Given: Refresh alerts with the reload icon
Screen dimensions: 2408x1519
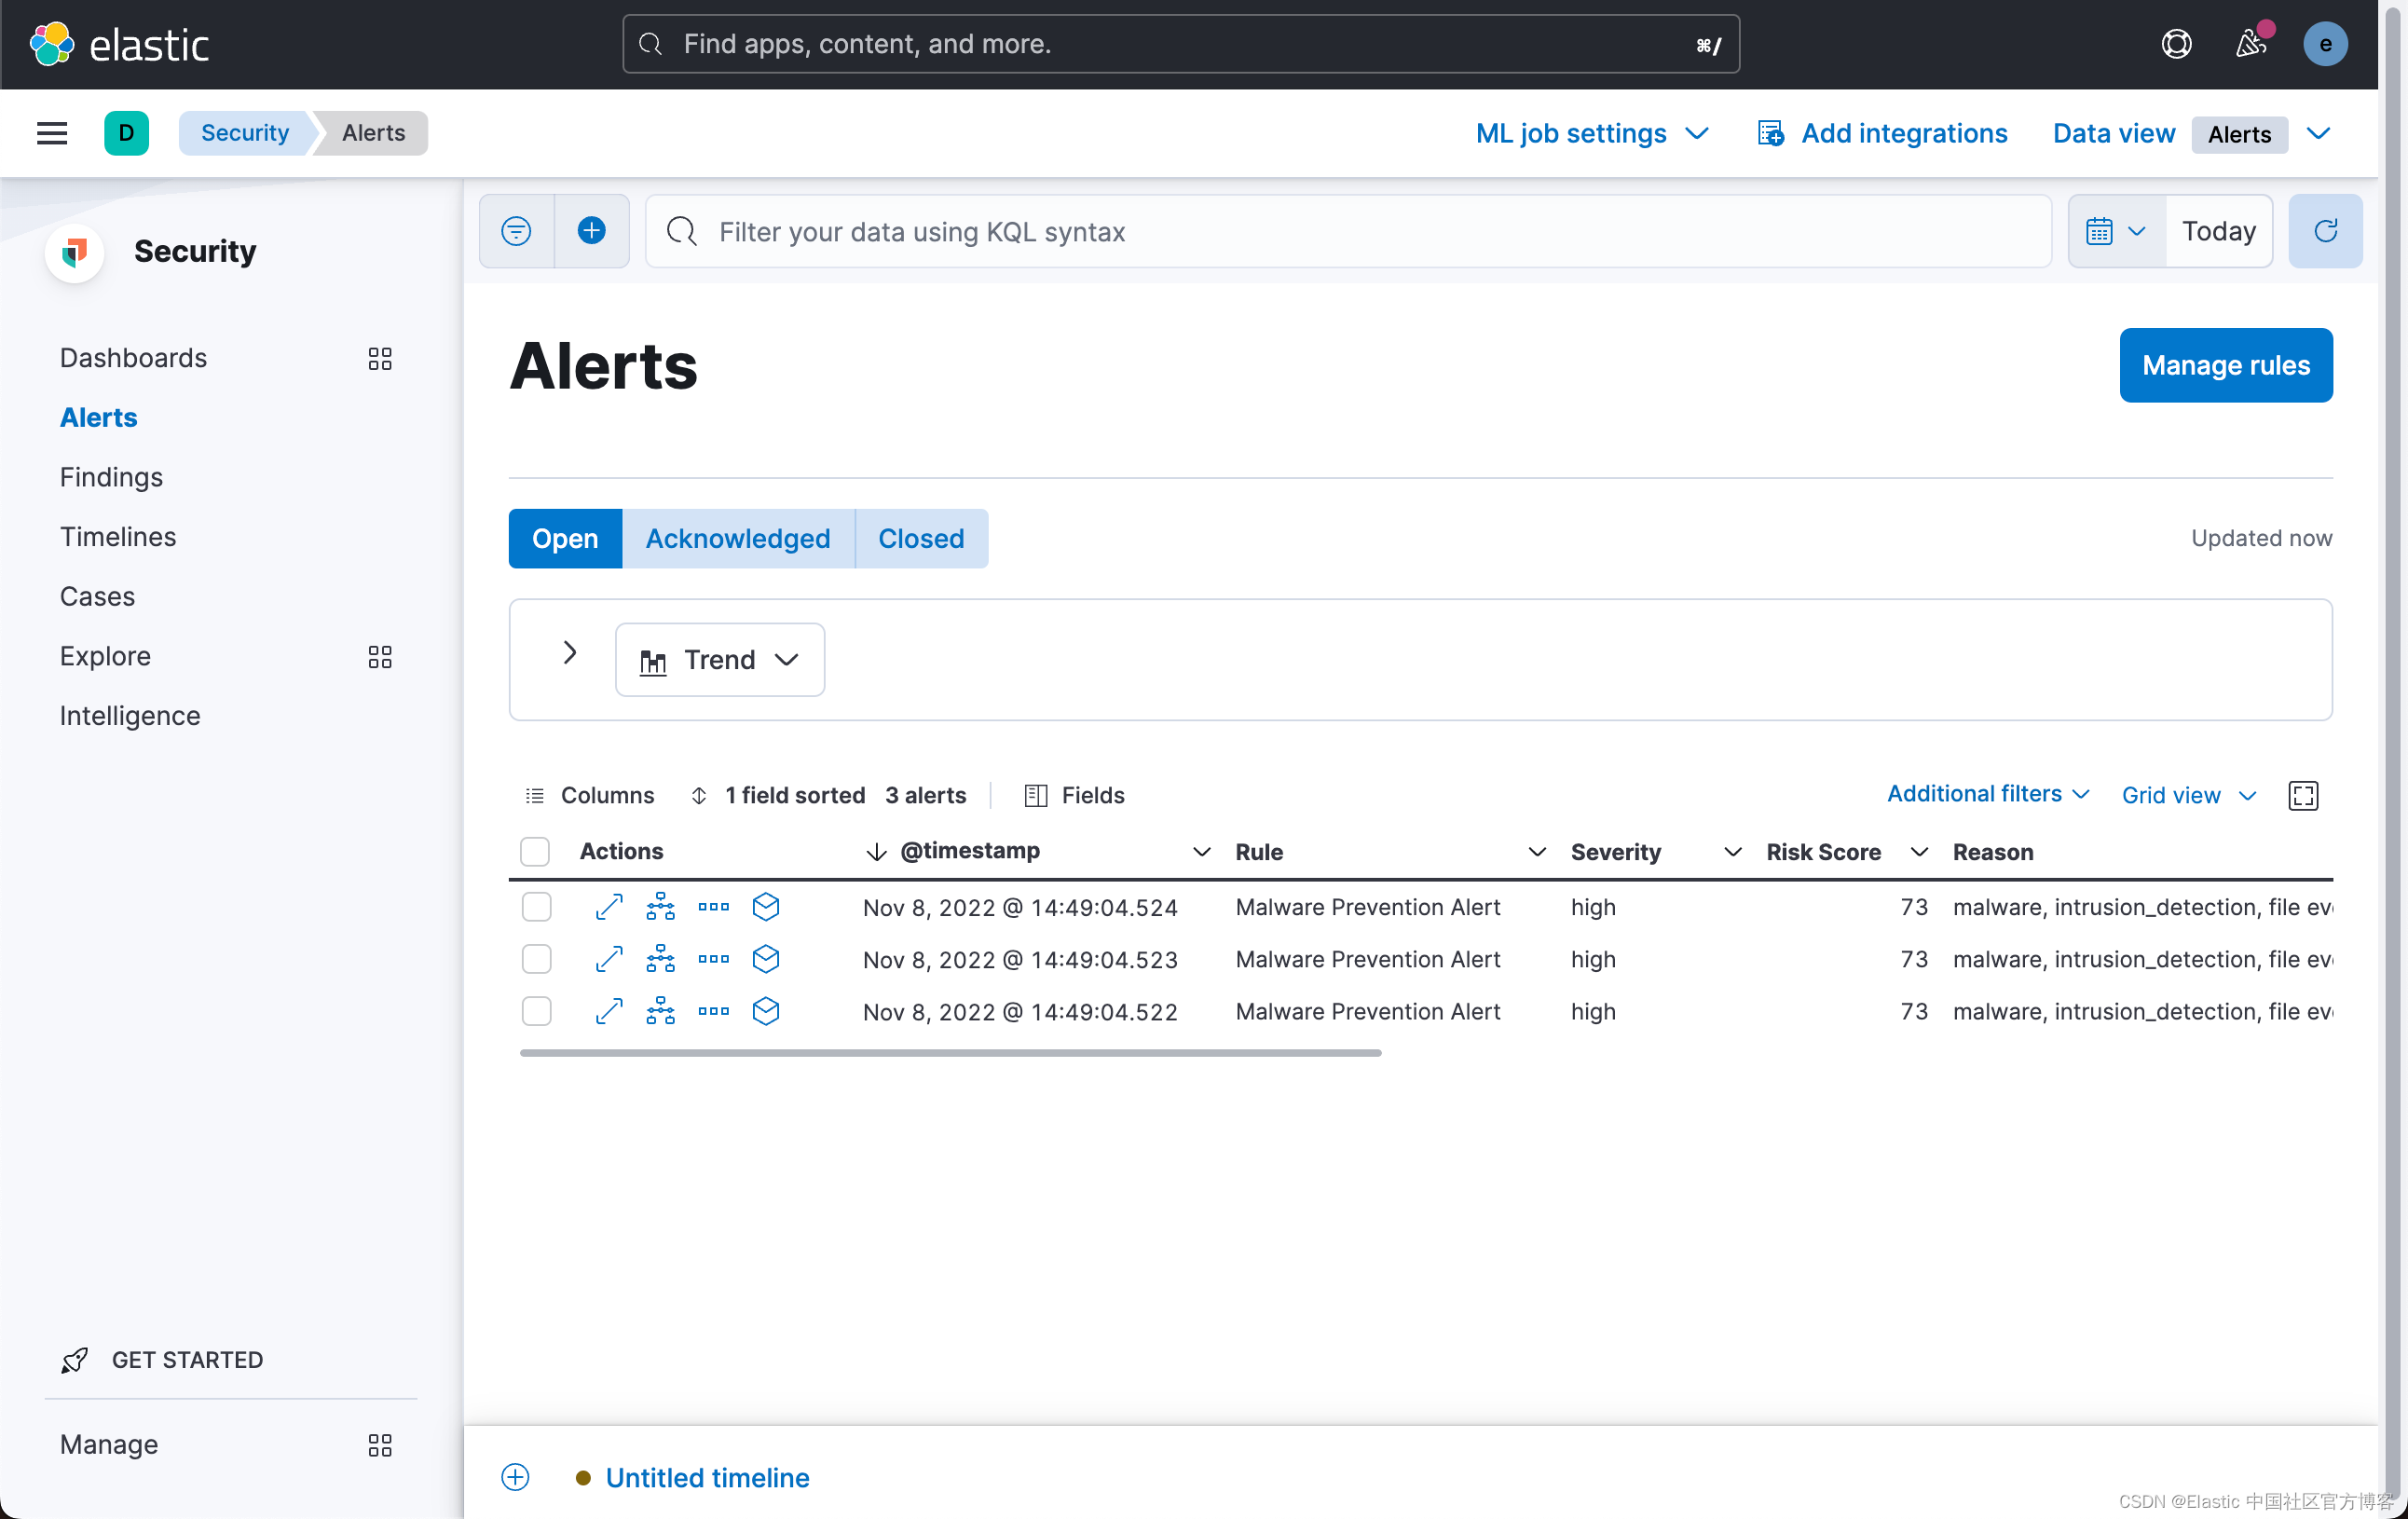Looking at the screenshot, I should pos(2325,231).
